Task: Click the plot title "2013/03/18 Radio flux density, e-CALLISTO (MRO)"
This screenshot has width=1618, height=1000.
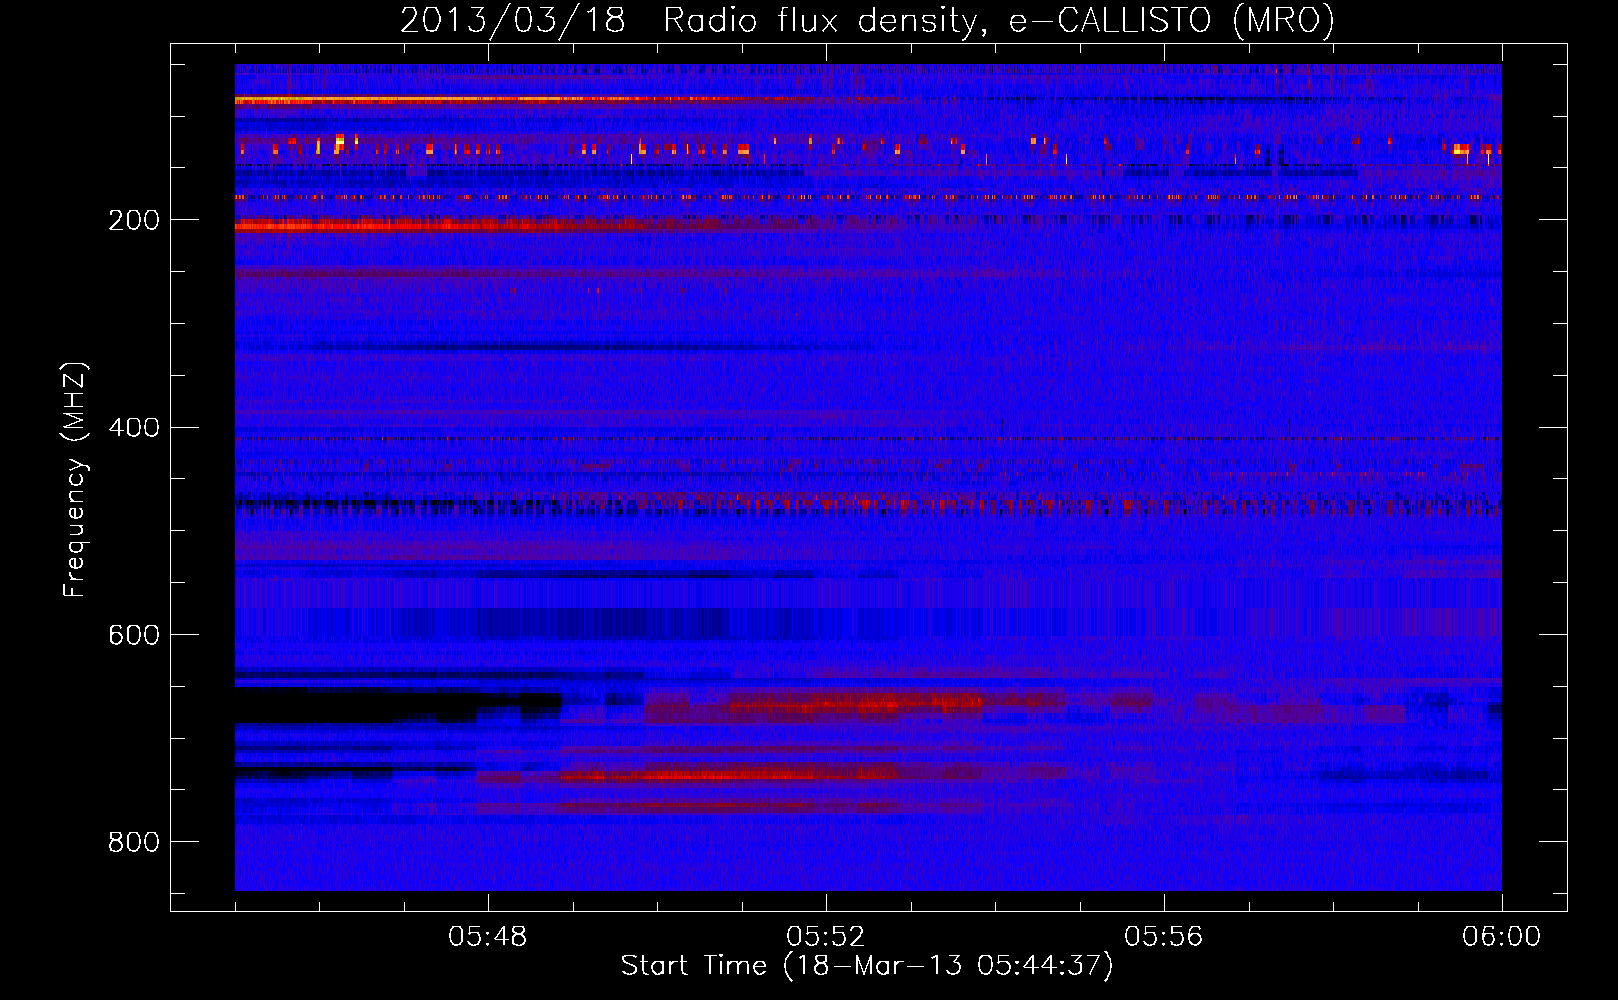Action: [x=867, y=20]
